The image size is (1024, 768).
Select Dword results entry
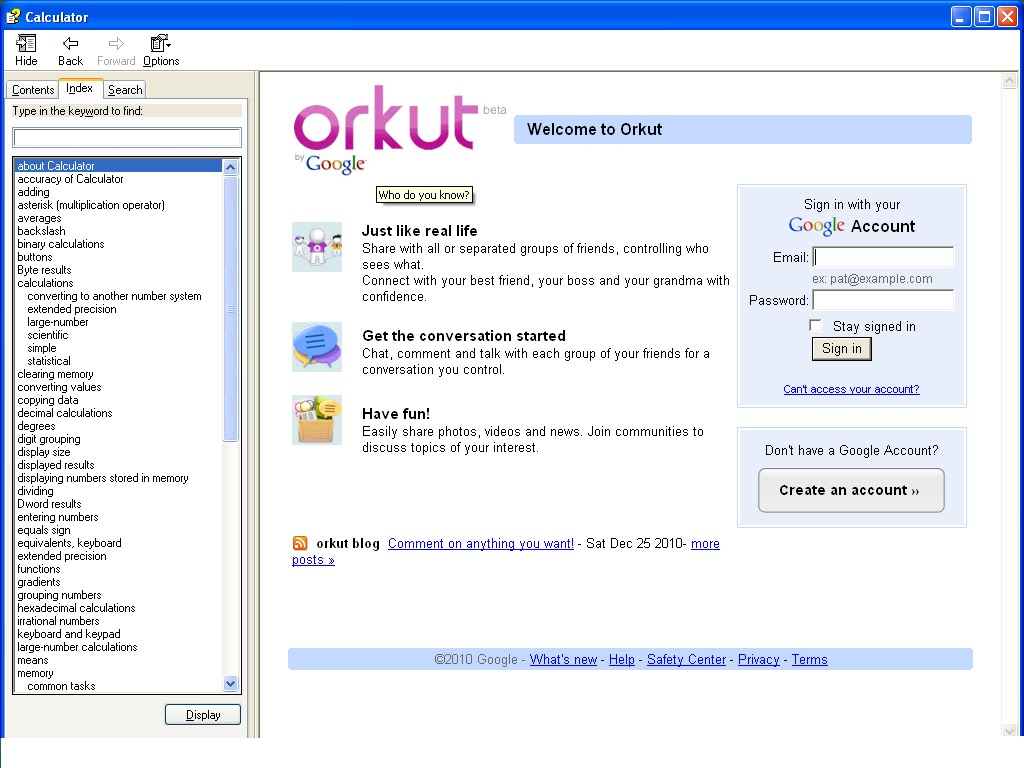pyautogui.click(x=50, y=504)
